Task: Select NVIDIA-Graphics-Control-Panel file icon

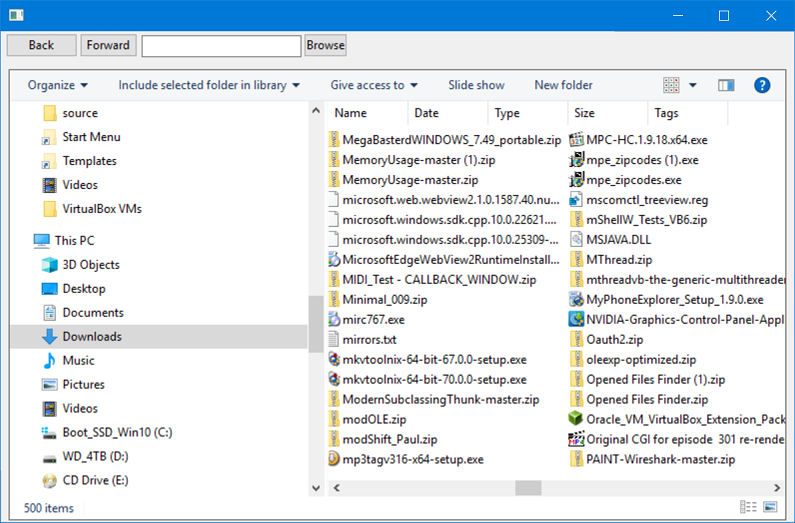Action: [x=576, y=319]
